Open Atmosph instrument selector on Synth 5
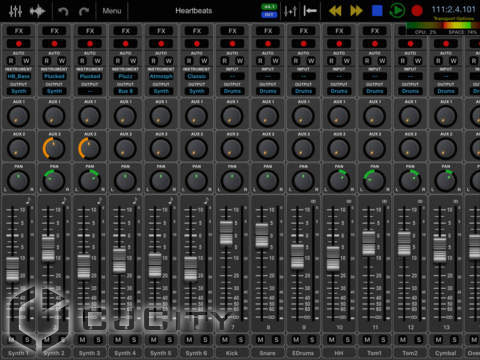 click(161, 76)
